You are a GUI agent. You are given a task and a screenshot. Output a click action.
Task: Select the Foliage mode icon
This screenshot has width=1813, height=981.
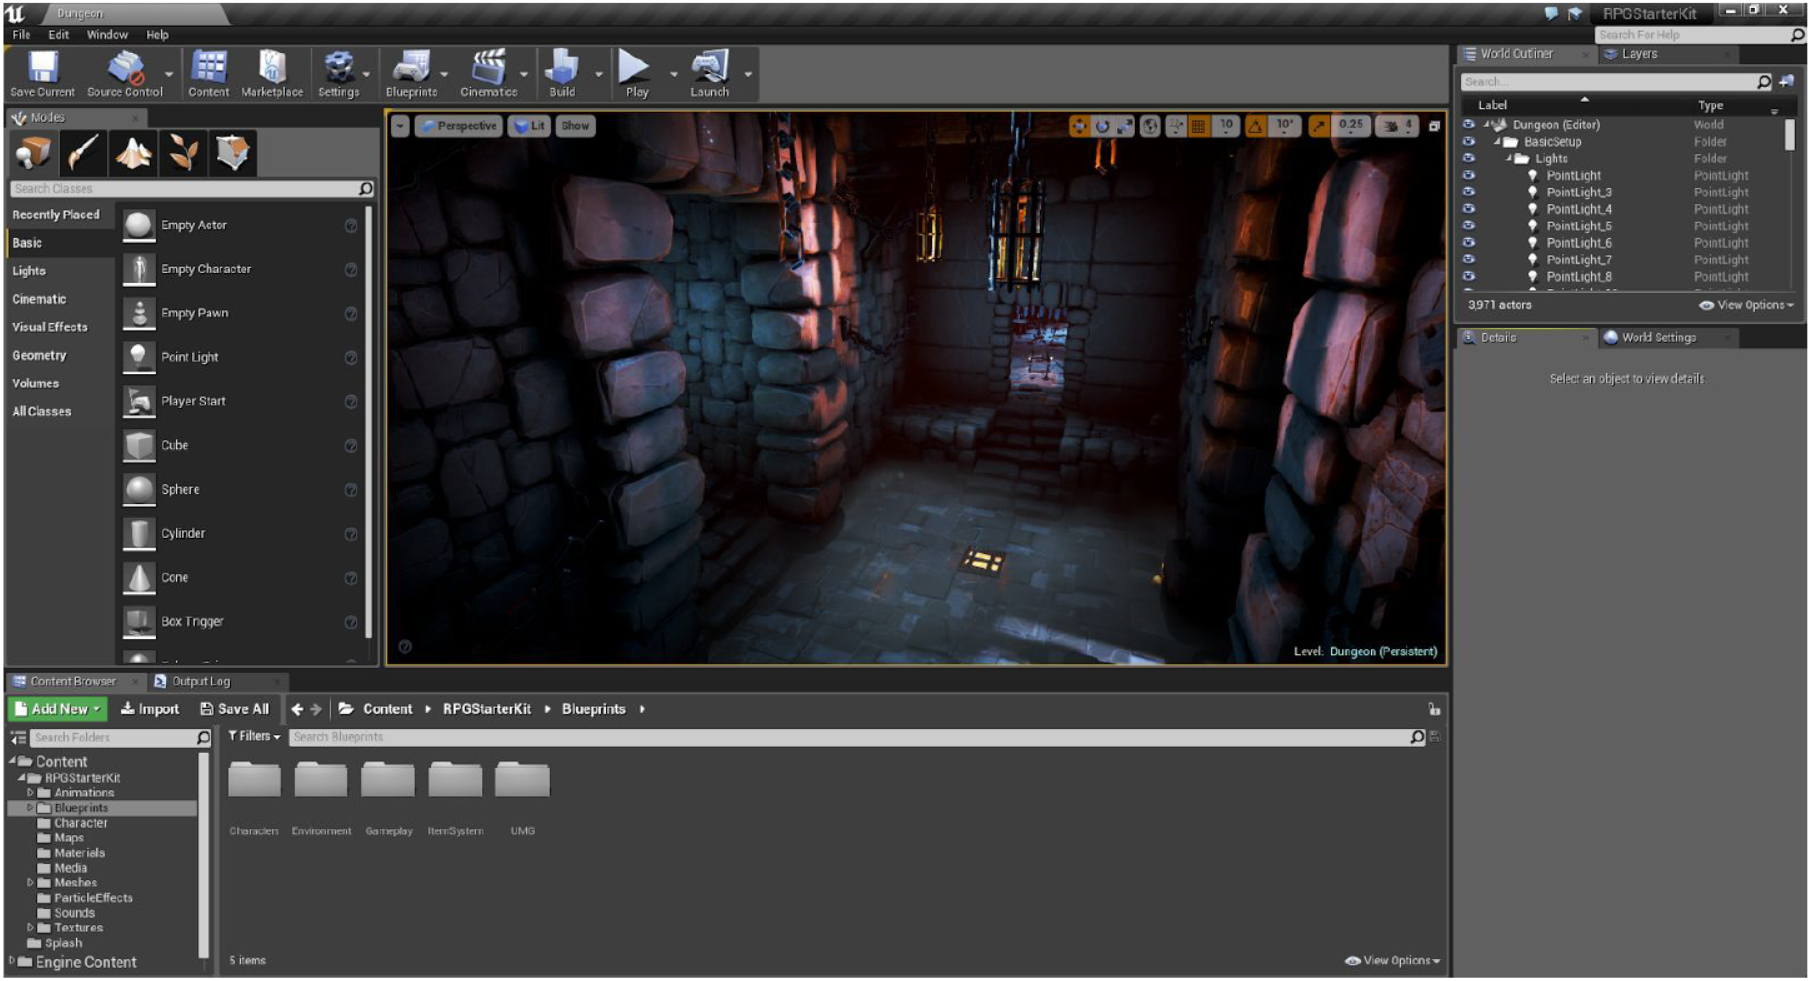coord(183,153)
